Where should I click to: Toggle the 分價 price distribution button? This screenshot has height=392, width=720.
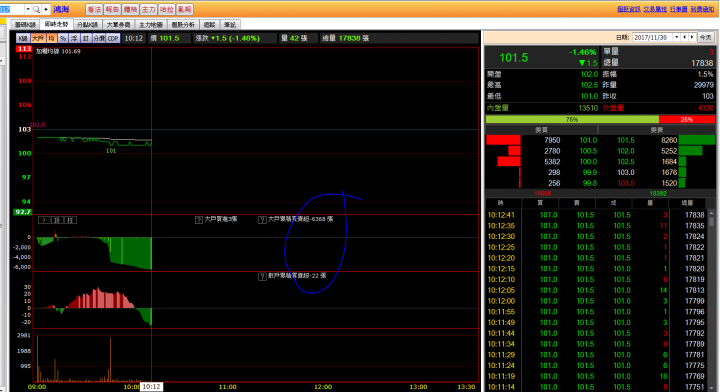pos(99,39)
